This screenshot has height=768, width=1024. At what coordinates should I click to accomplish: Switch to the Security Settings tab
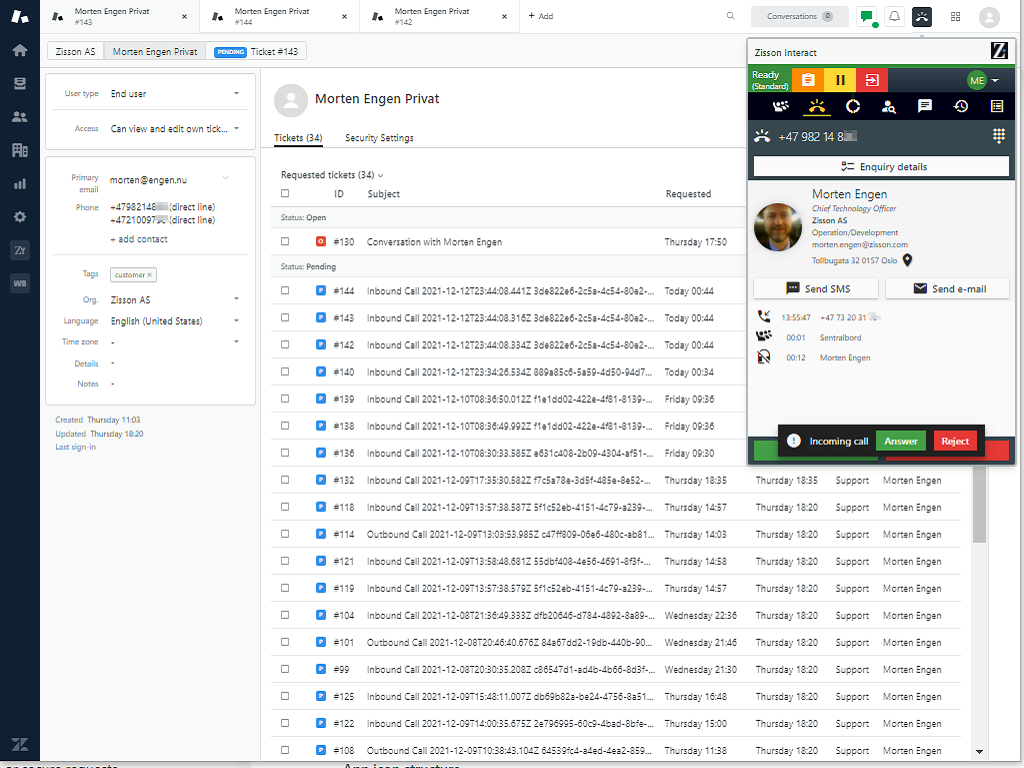pyautogui.click(x=379, y=138)
